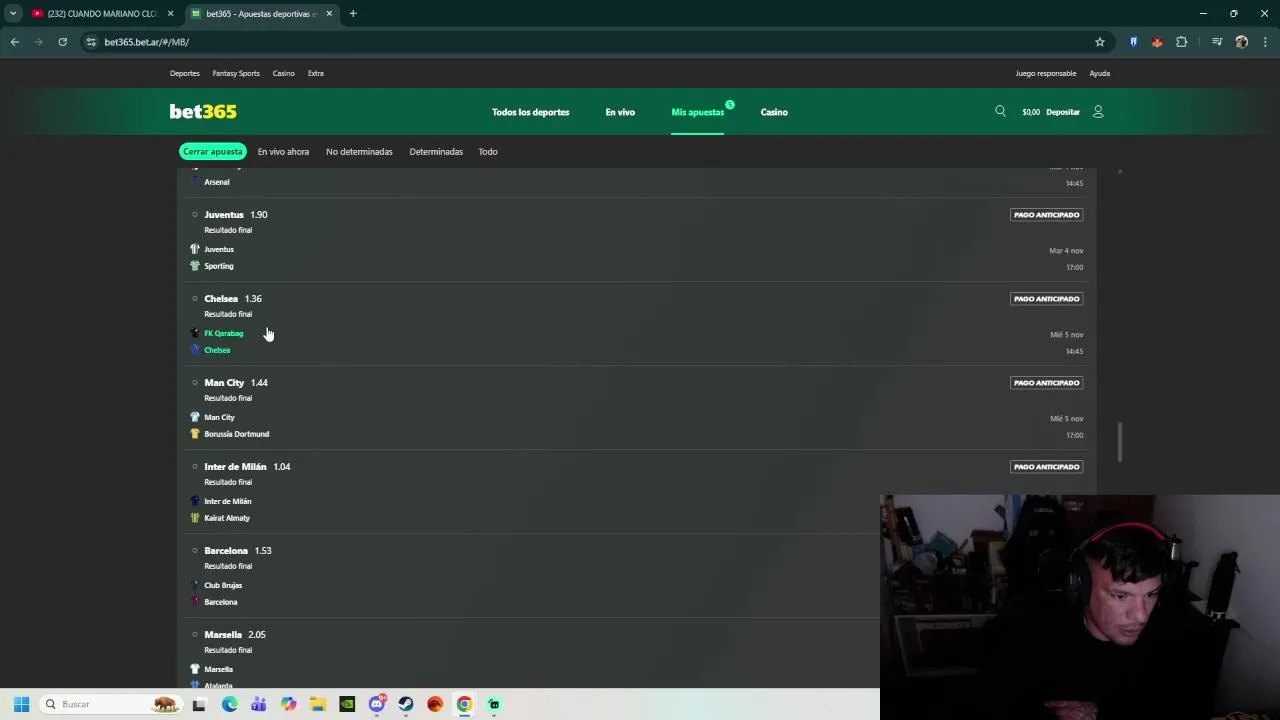Click the Kairat Almaty team row
This screenshot has width=1280, height=720.
227,518
